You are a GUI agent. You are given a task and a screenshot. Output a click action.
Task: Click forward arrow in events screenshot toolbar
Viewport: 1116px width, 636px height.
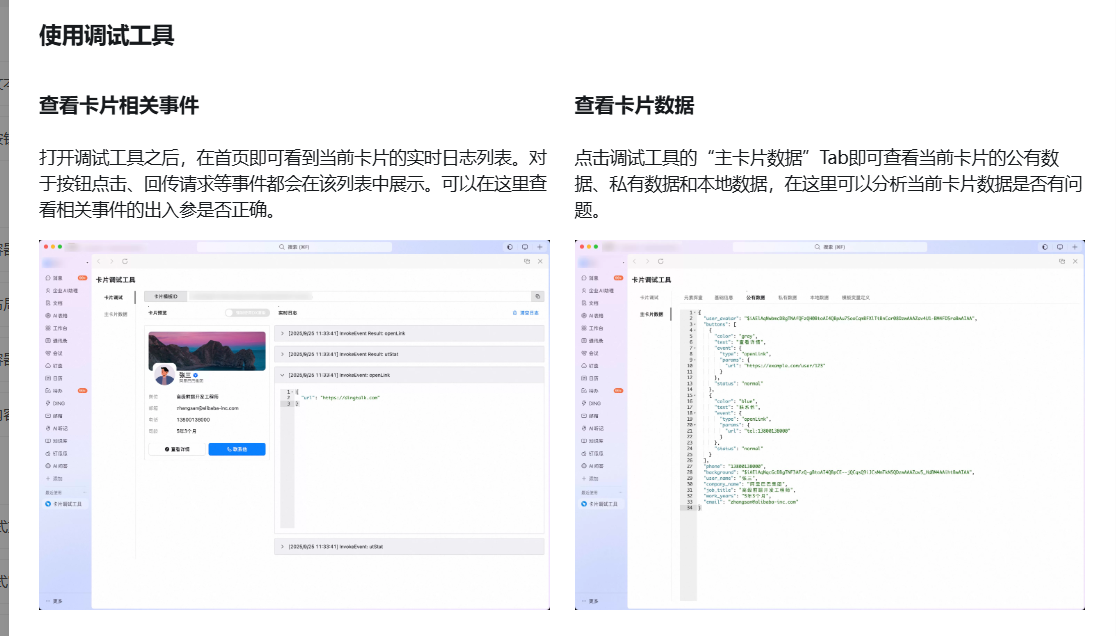coord(112,261)
